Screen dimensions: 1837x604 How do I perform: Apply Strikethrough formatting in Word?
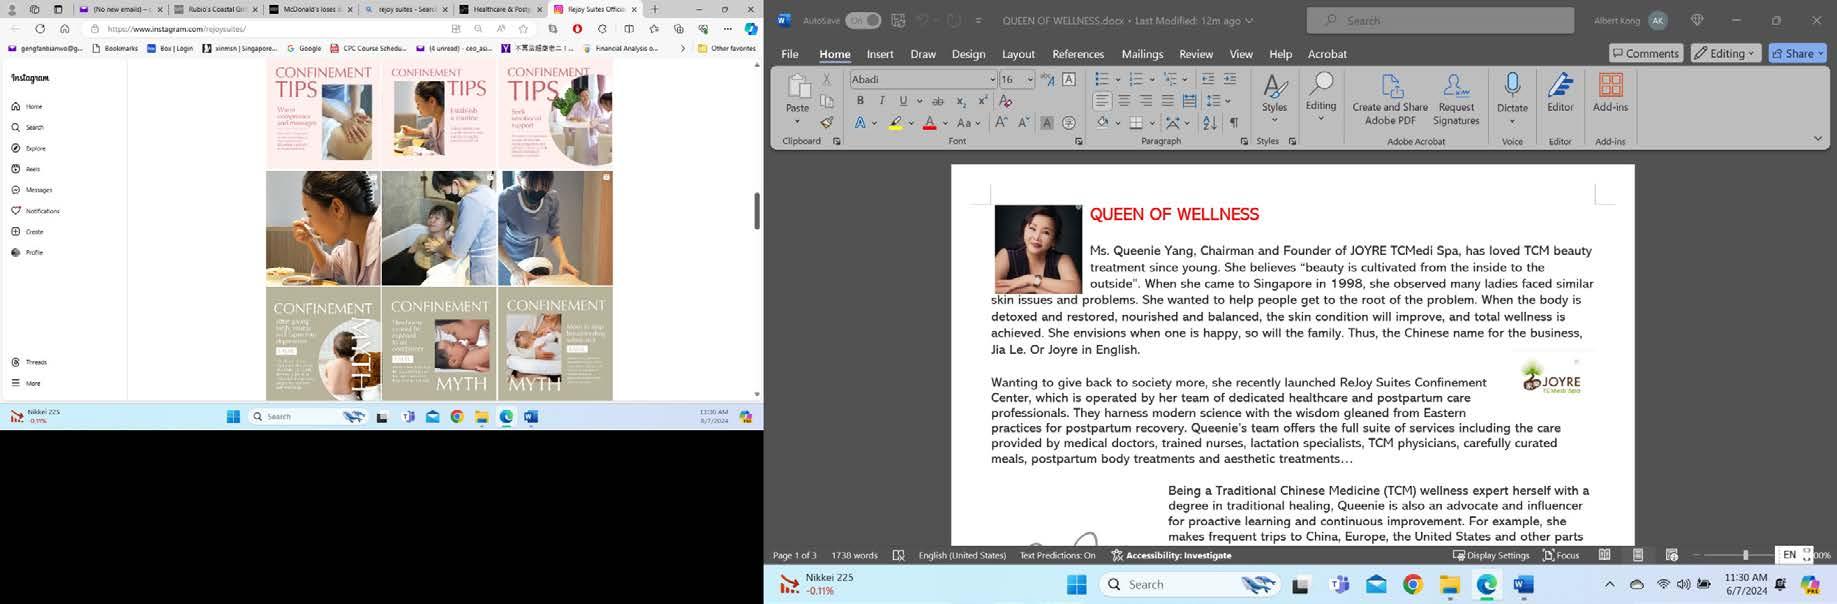(938, 101)
